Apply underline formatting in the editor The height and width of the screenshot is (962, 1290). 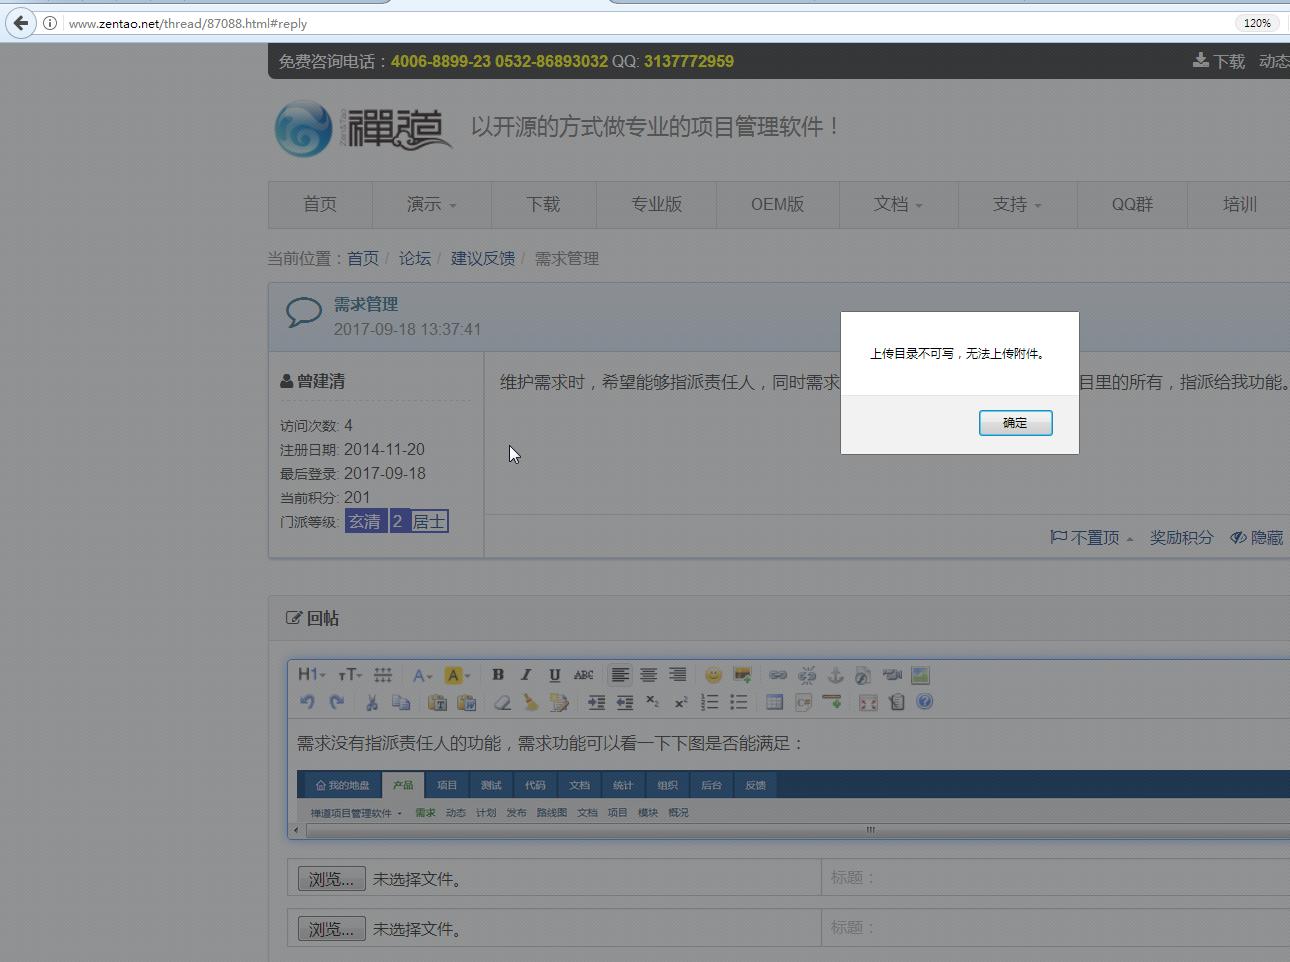pyautogui.click(x=555, y=675)
